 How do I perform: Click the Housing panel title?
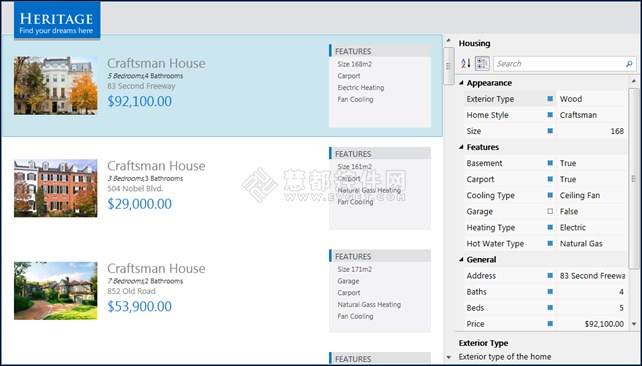click(x=474, y=43)
